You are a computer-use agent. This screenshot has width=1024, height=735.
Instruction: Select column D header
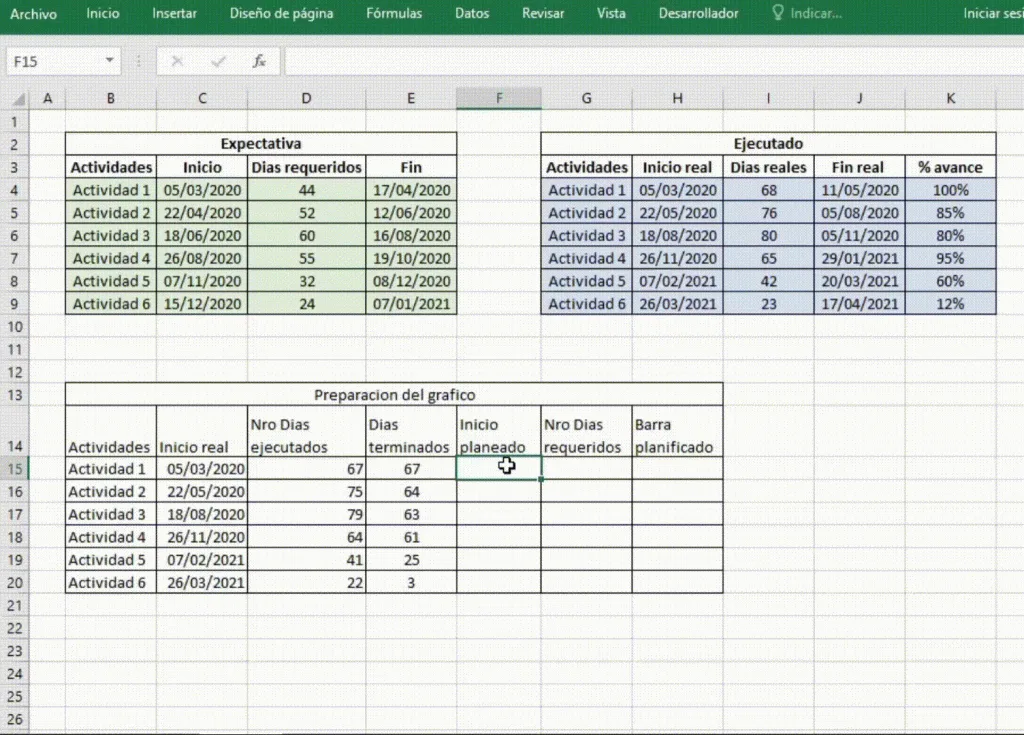306,99
